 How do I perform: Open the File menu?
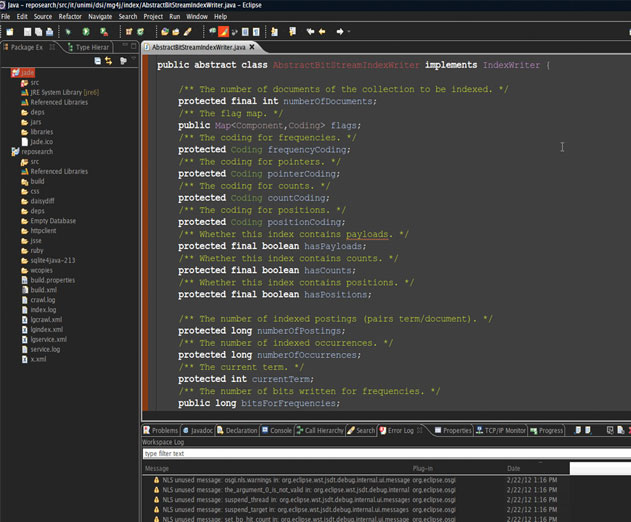(x=6, y=17)
